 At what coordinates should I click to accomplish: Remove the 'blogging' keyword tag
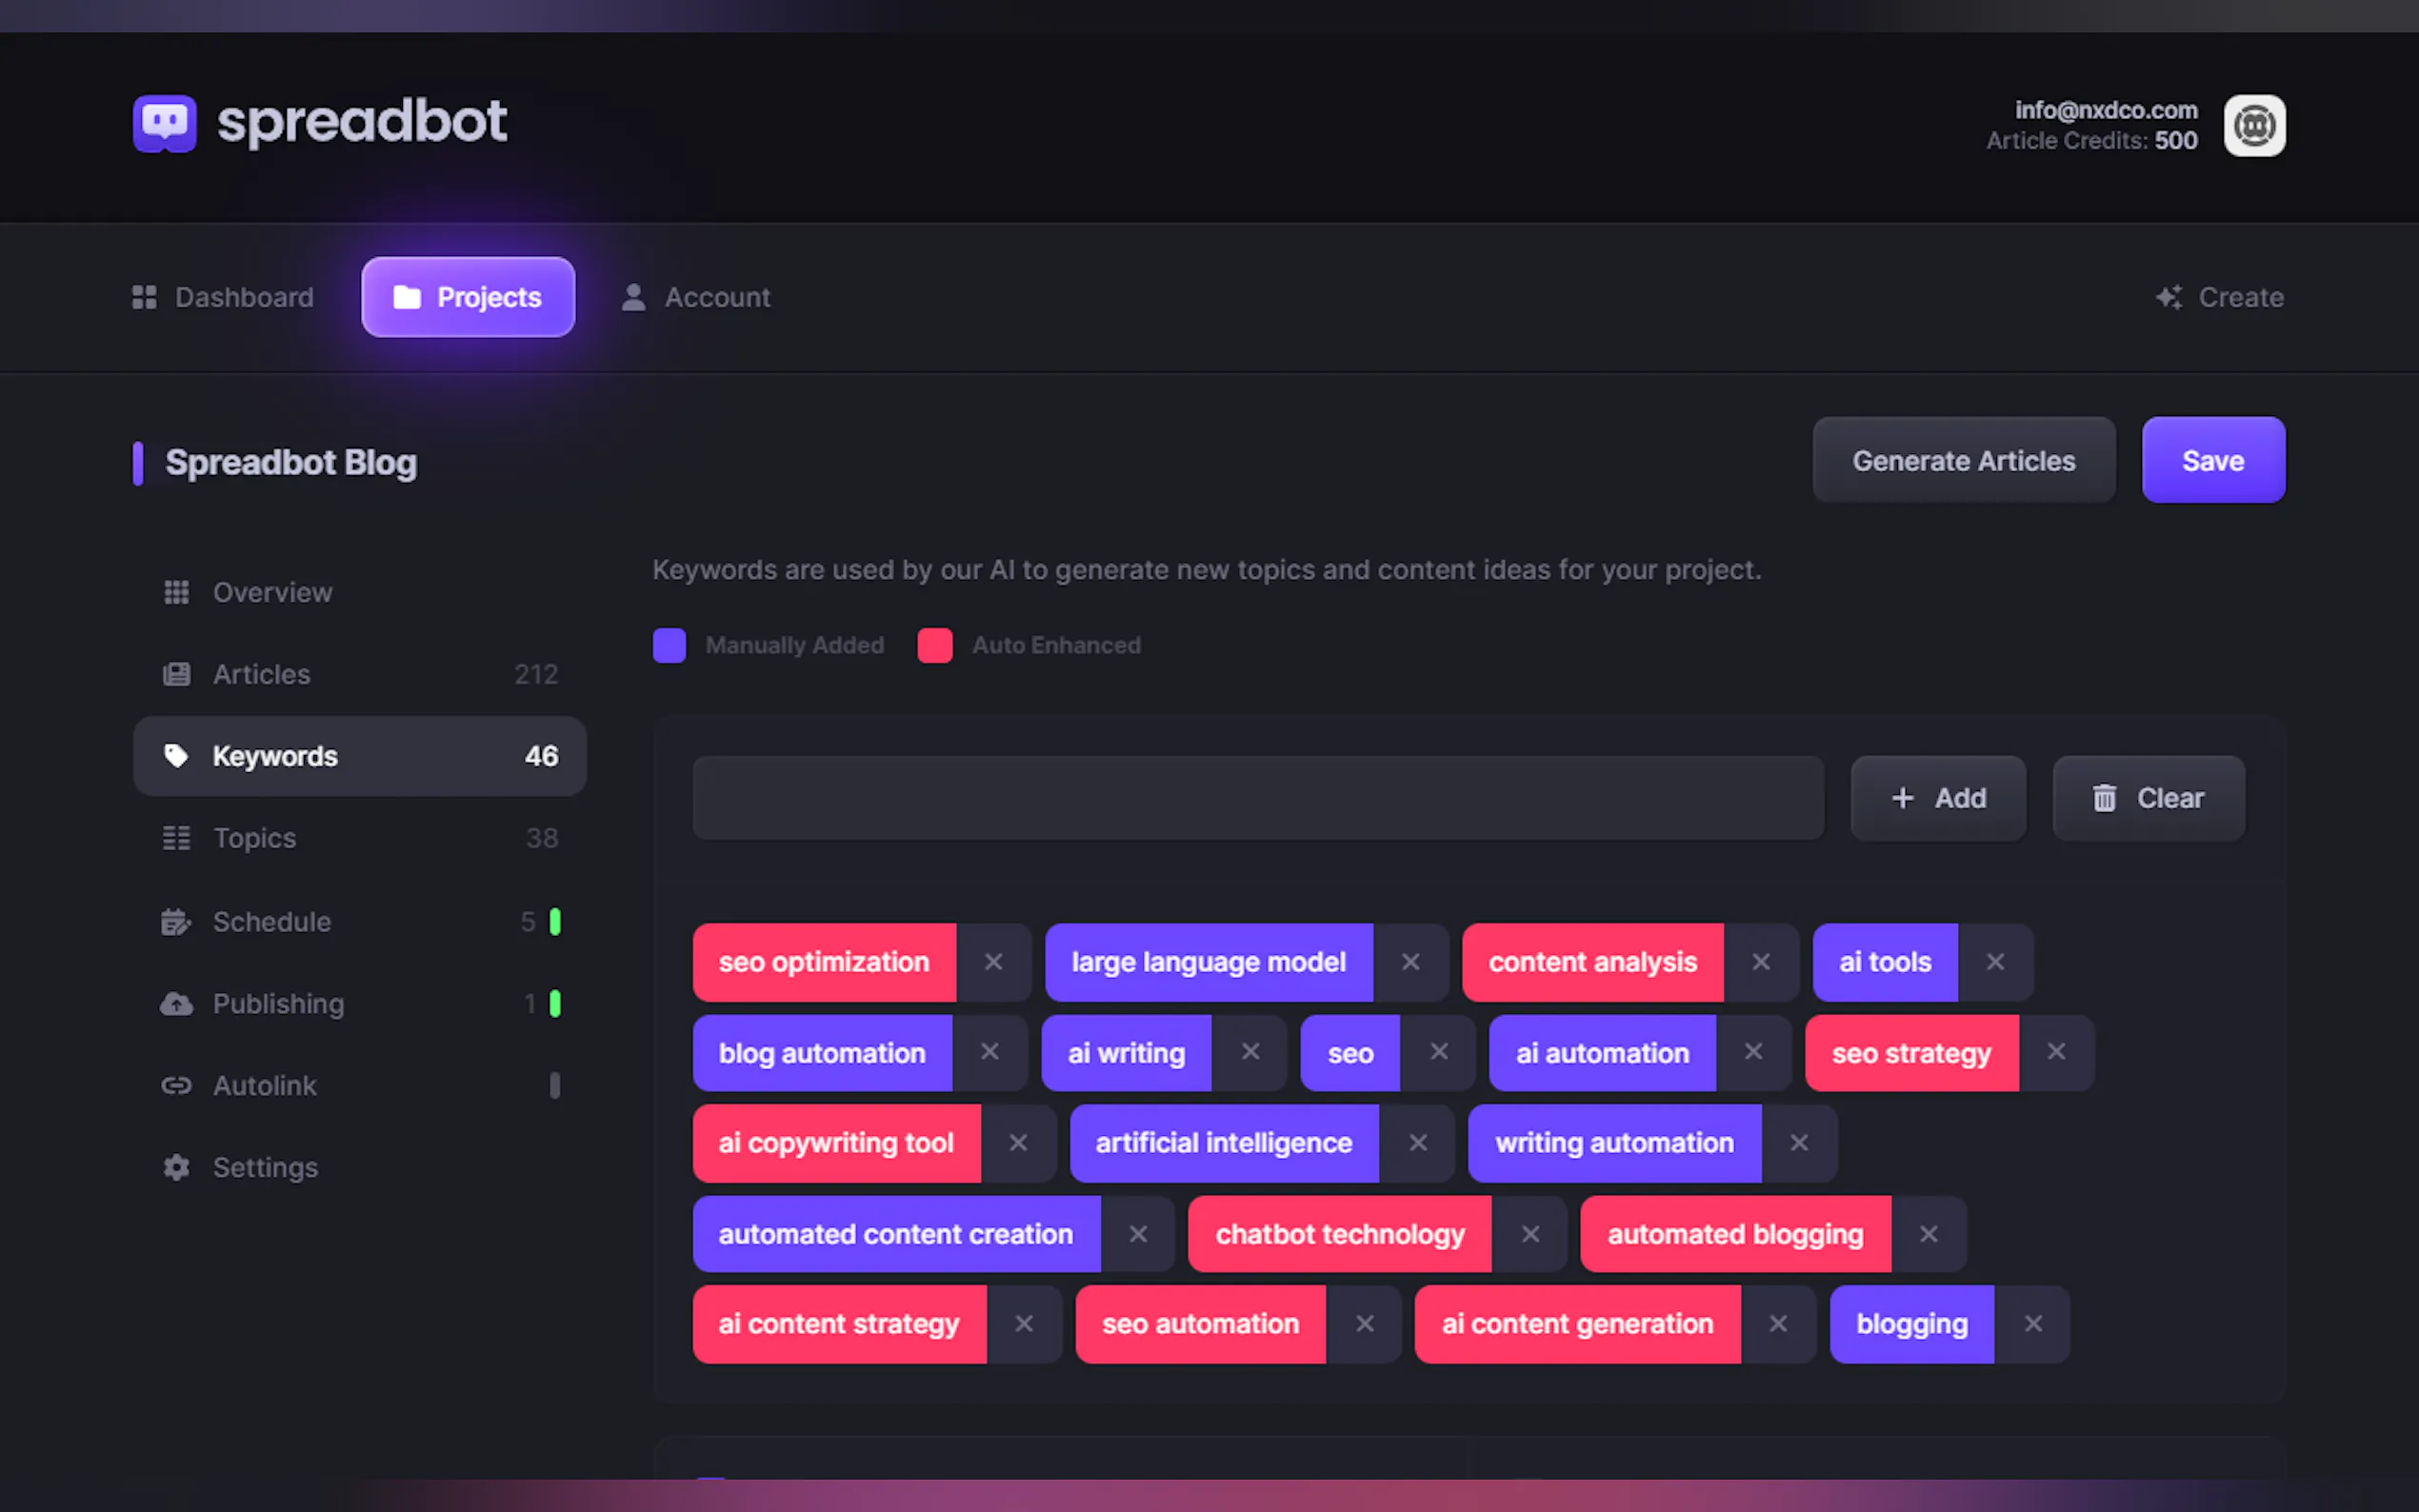(2032, 1324)
